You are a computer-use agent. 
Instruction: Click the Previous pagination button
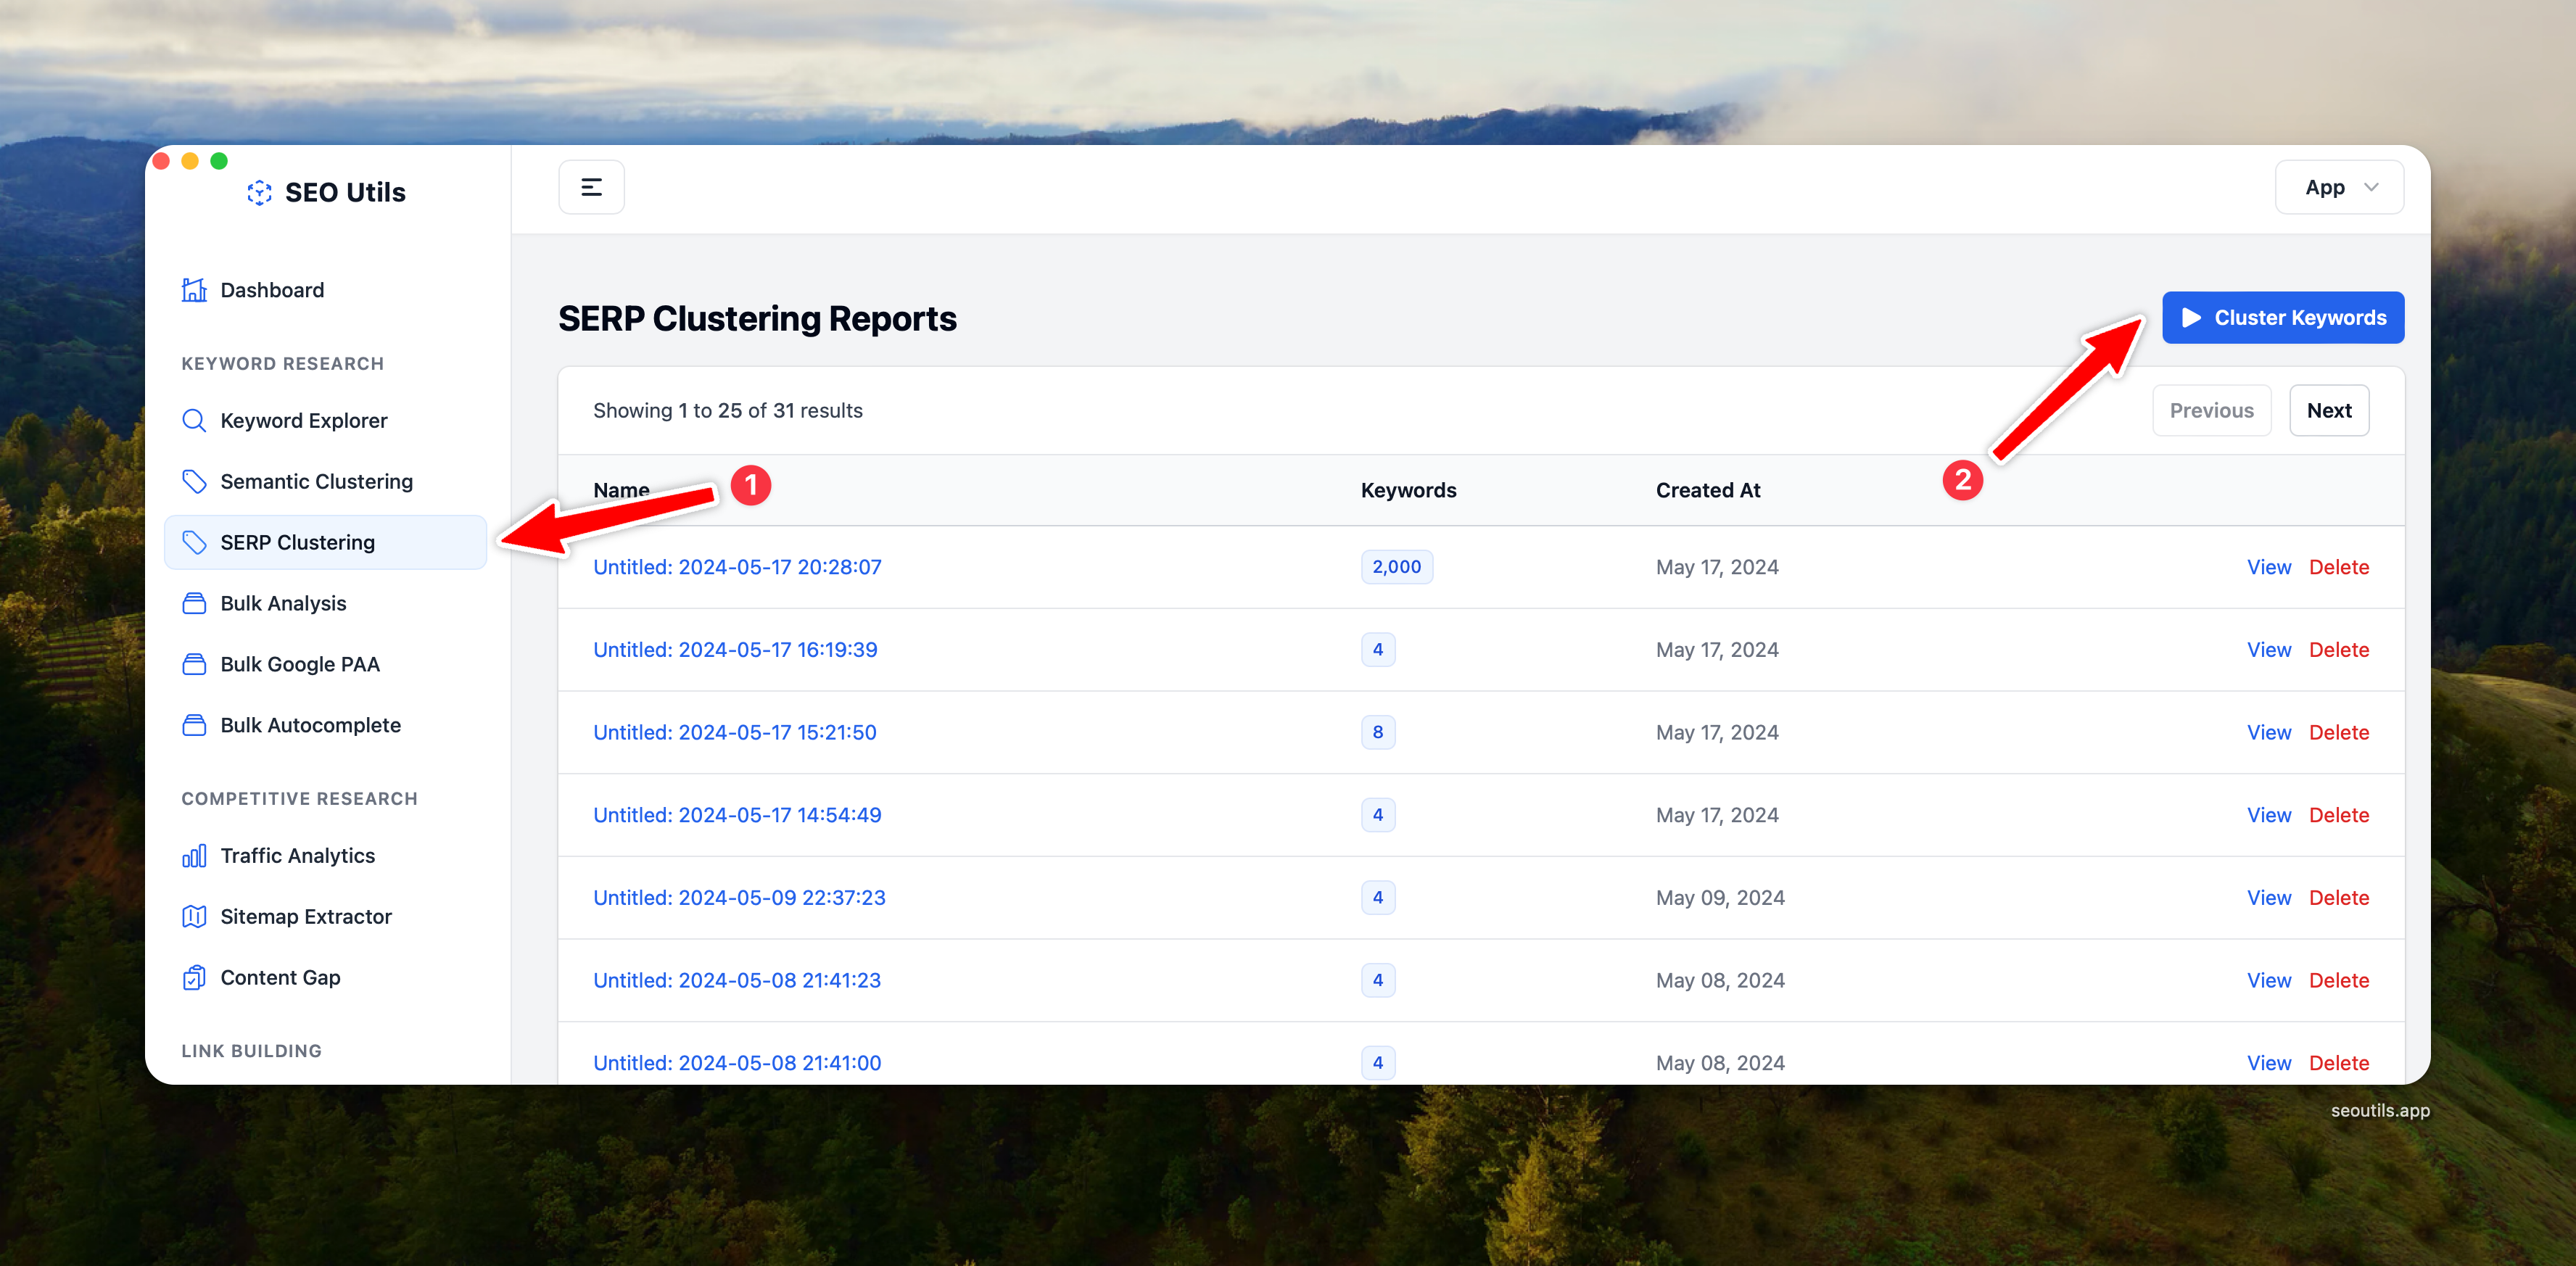click(2210, 411)
